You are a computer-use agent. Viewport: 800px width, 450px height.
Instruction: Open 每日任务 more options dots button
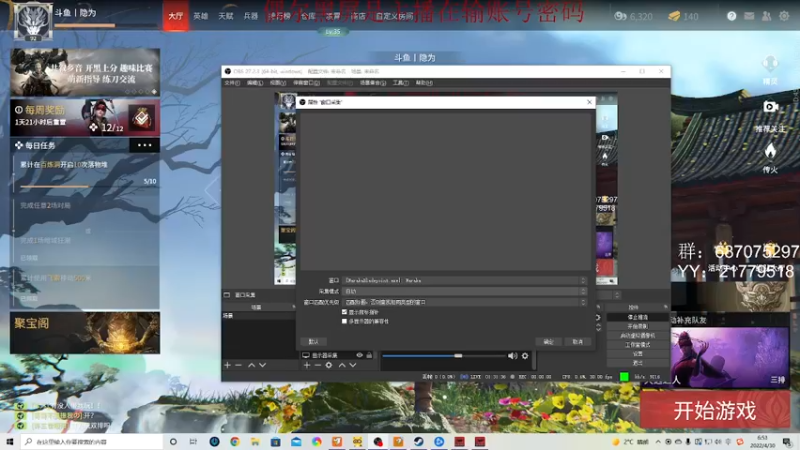144,145
